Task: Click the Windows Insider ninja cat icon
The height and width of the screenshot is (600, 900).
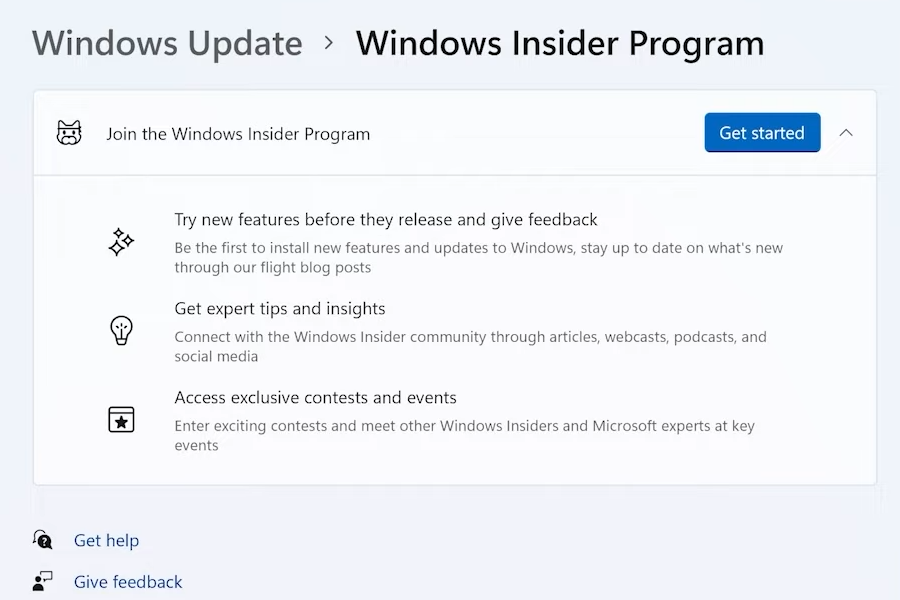Action: pyautogui.click(x=69, y=132)
